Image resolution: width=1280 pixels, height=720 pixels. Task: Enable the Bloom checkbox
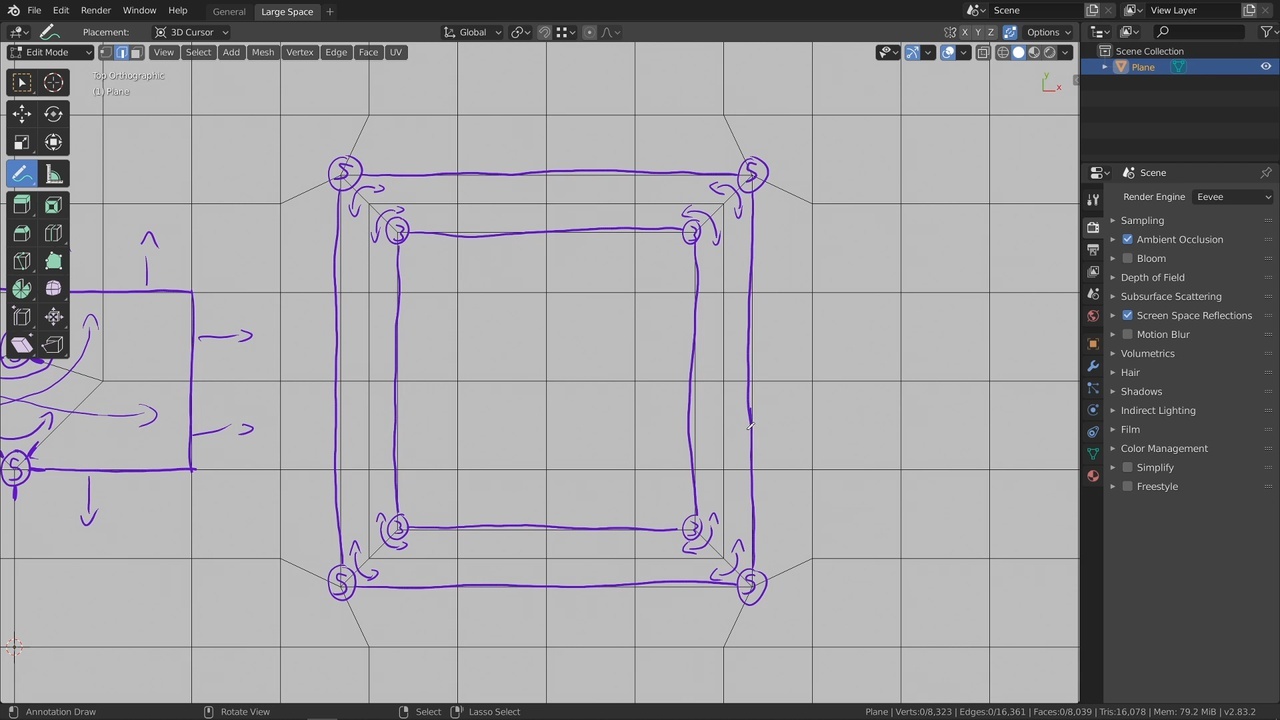[x=1127, y=258]
